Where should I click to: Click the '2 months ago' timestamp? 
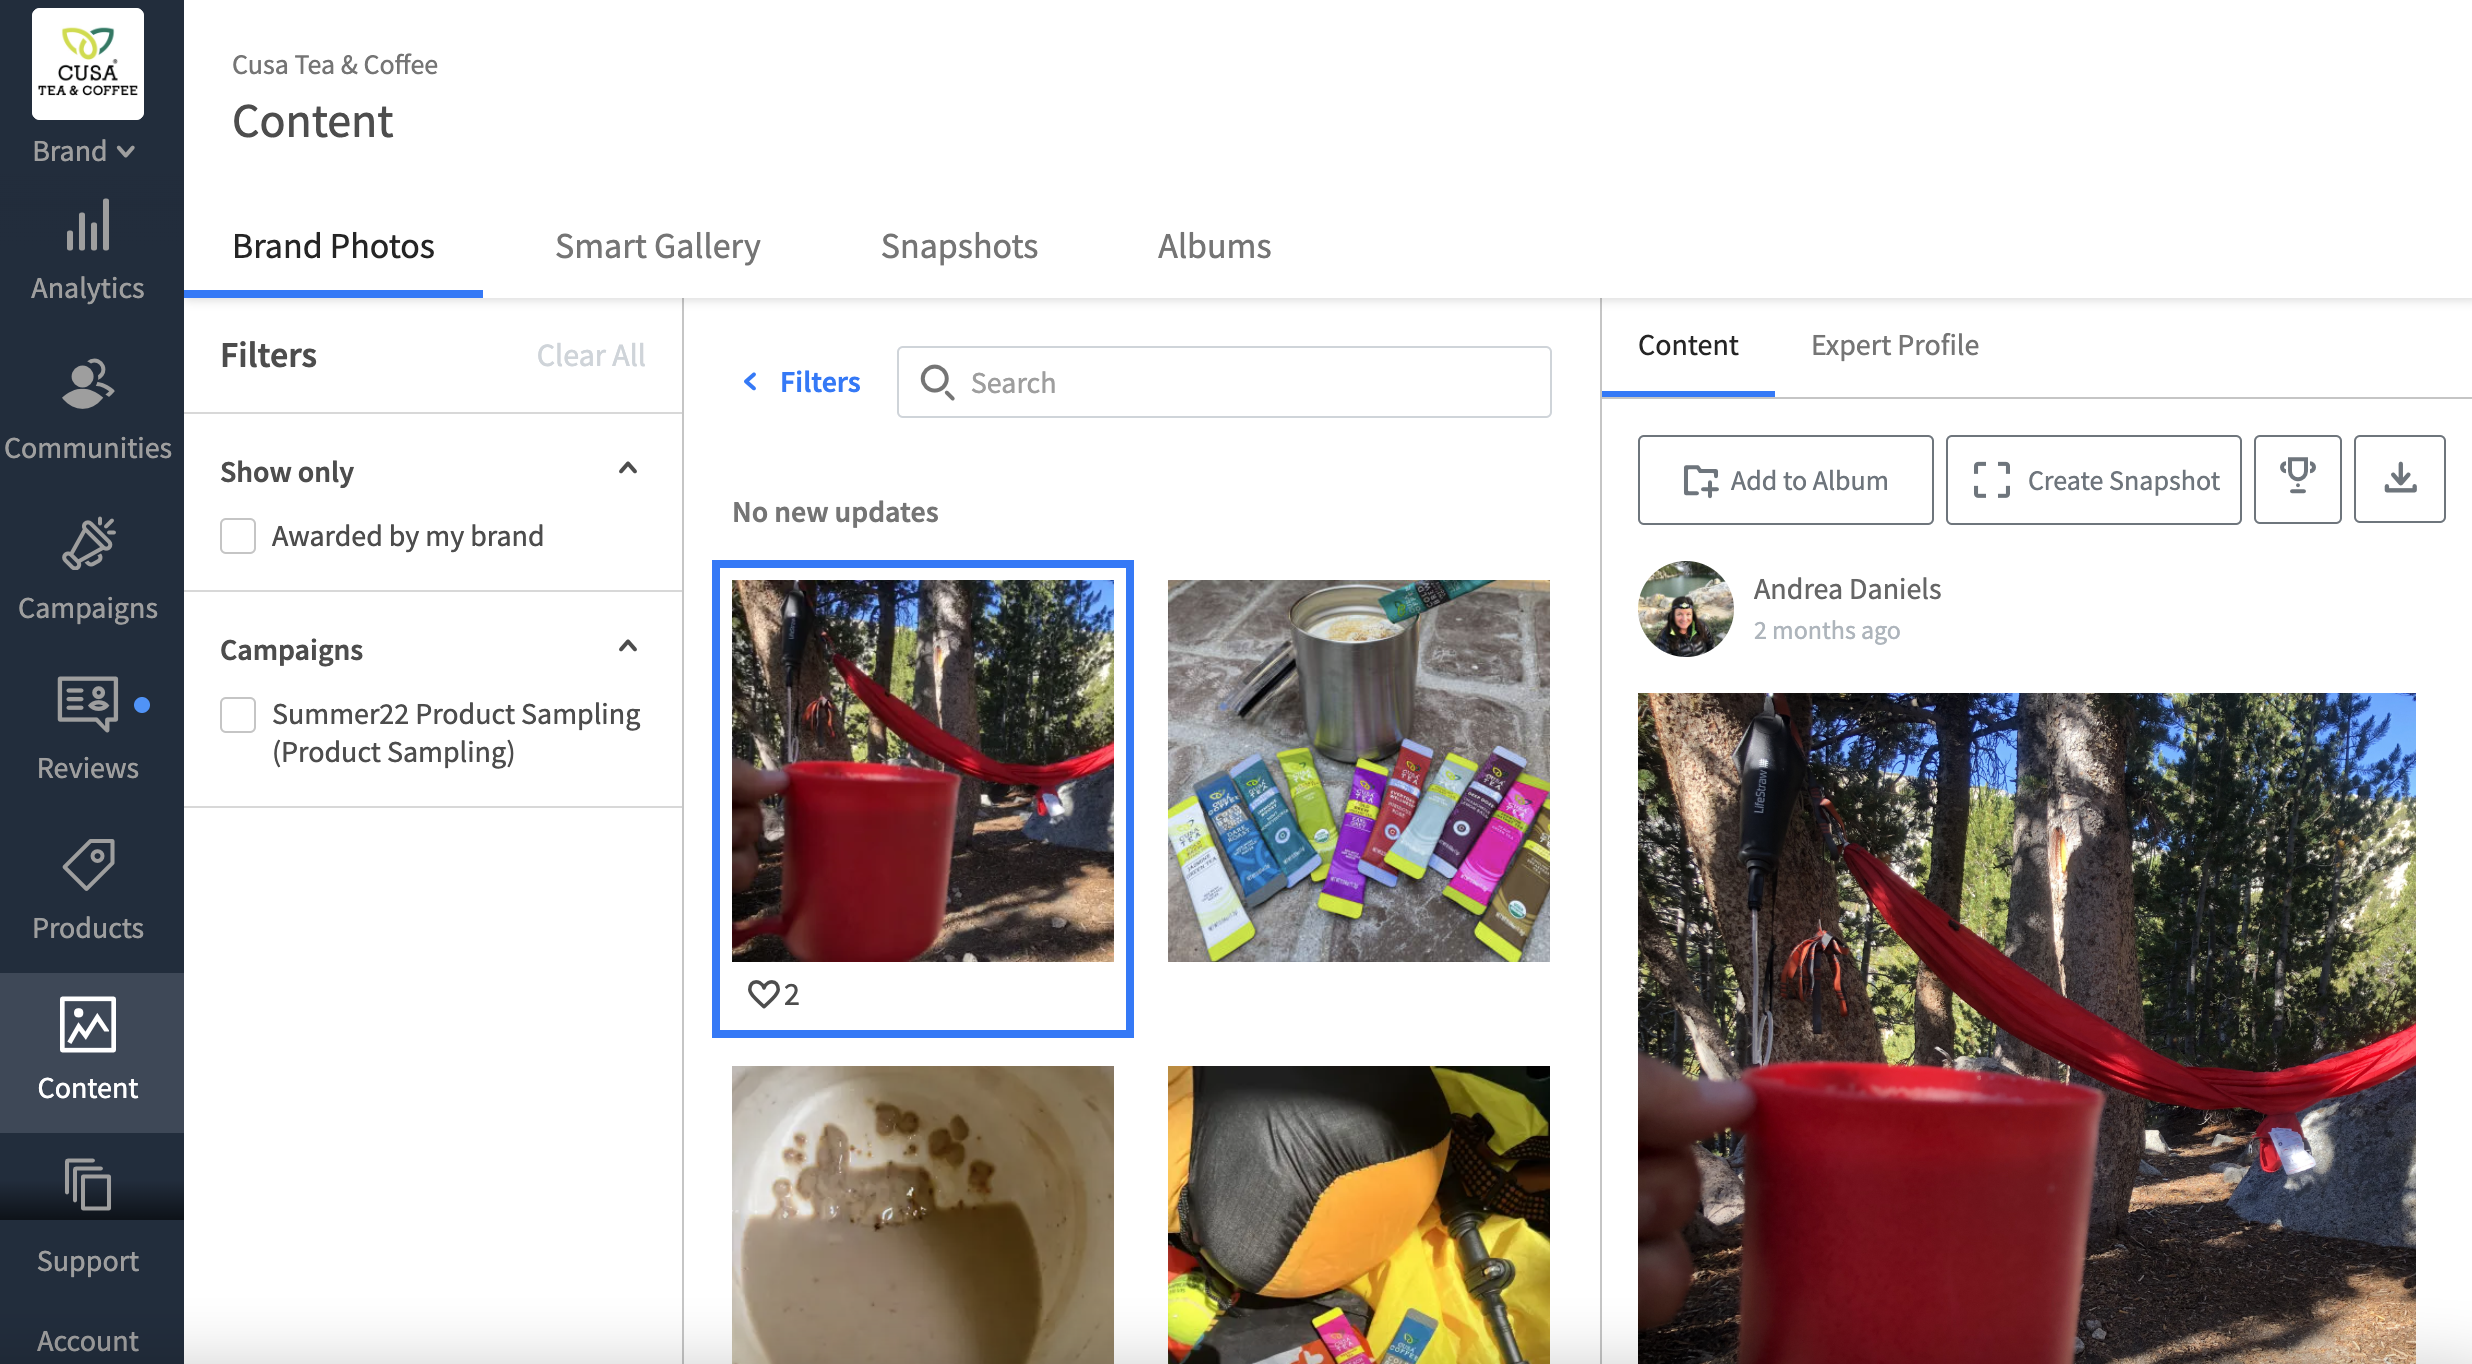(x=1826, y=631)
